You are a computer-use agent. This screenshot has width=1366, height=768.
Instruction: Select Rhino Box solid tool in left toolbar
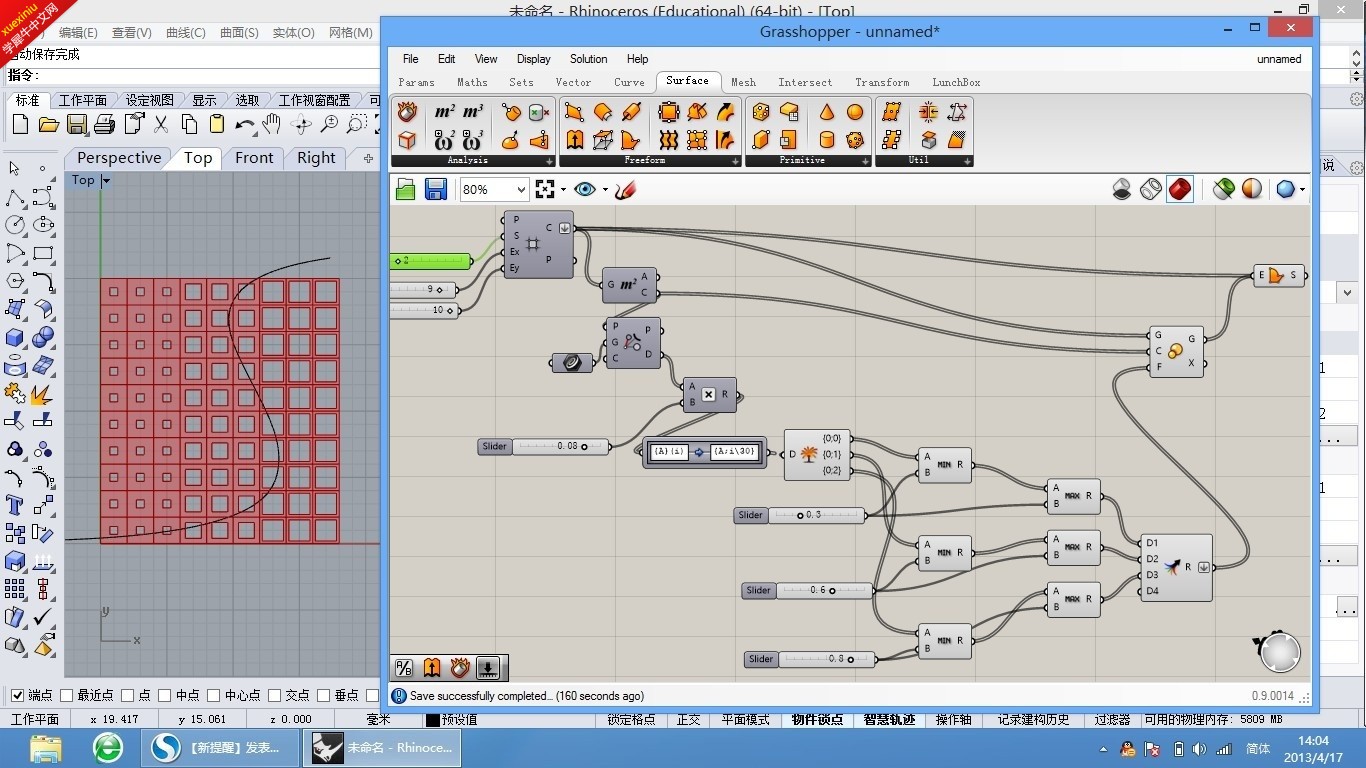(x=15, y=337)
